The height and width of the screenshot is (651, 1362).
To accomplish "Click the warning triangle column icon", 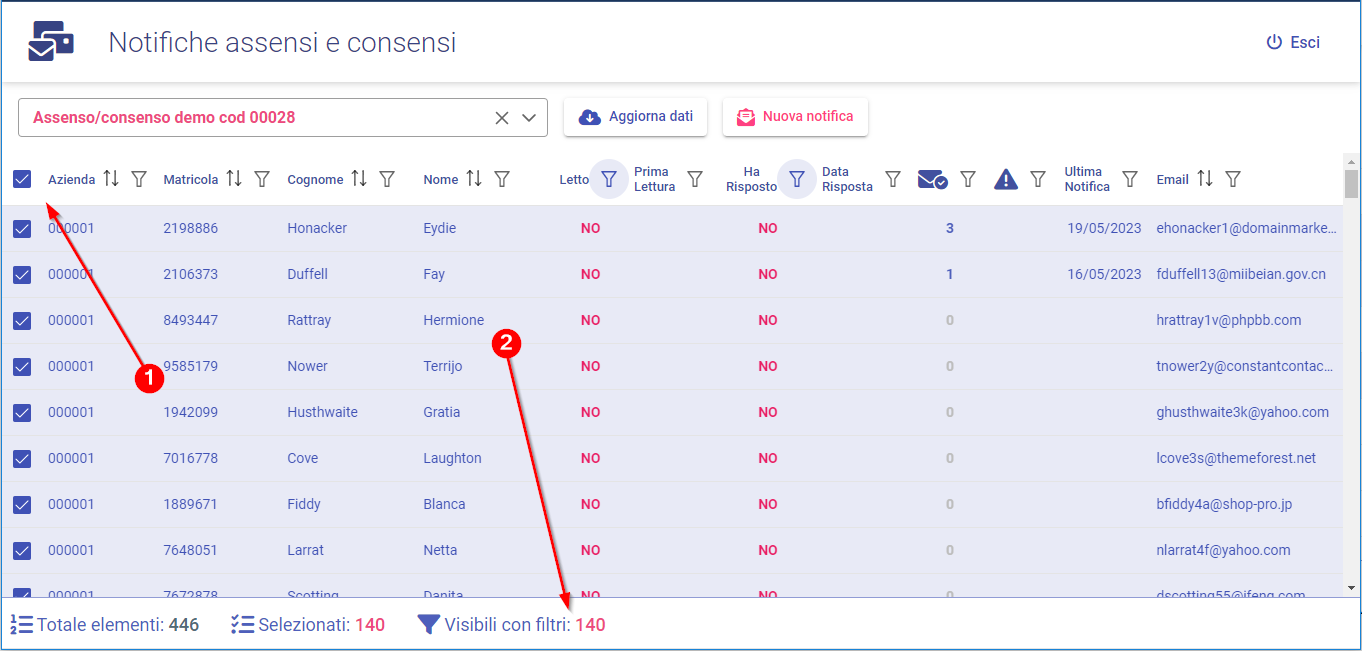I will (1006, 179).
